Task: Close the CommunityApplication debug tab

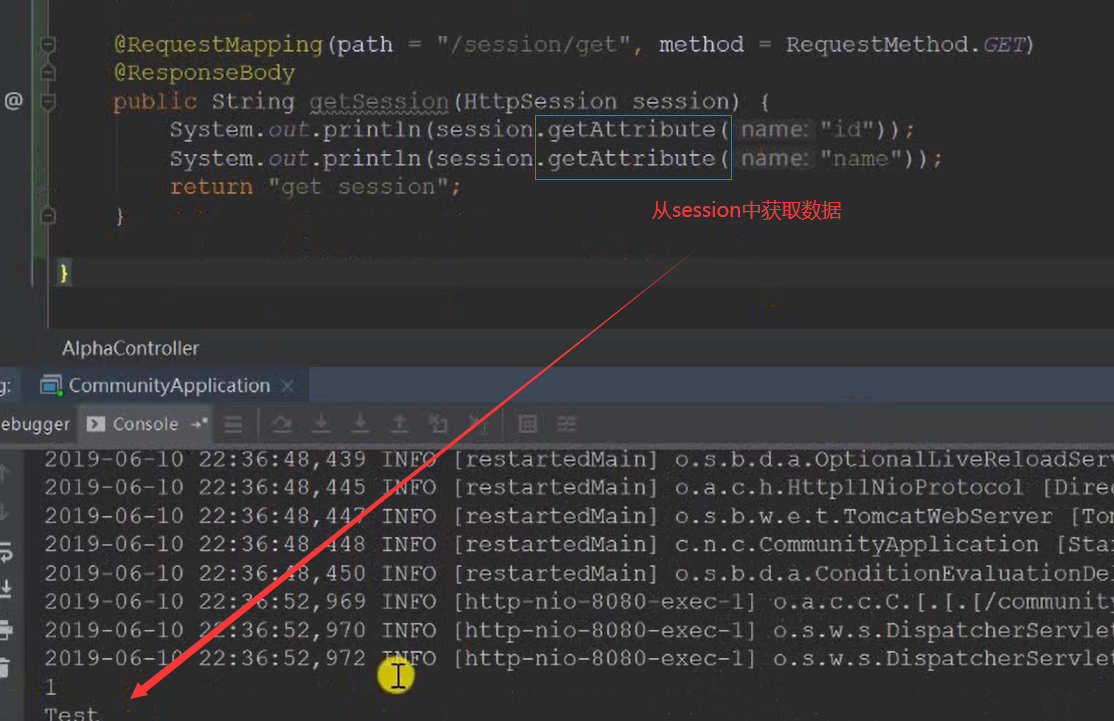Action: pos(287,386)
